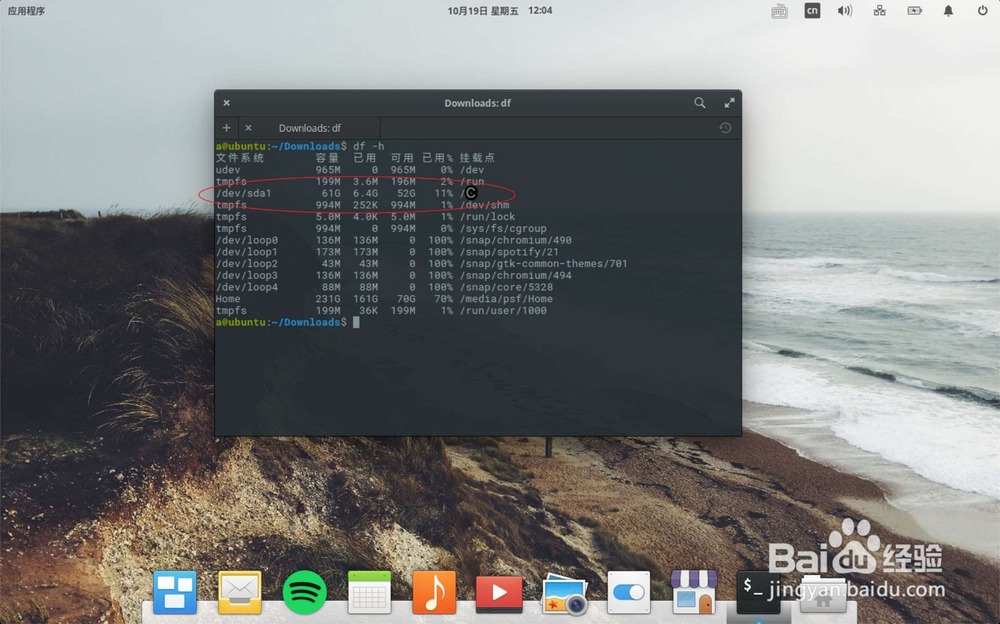Click the /dev/sda1 row text
Image resolution: width=1000 pixels, height=624 pixels.
point(244,193)
